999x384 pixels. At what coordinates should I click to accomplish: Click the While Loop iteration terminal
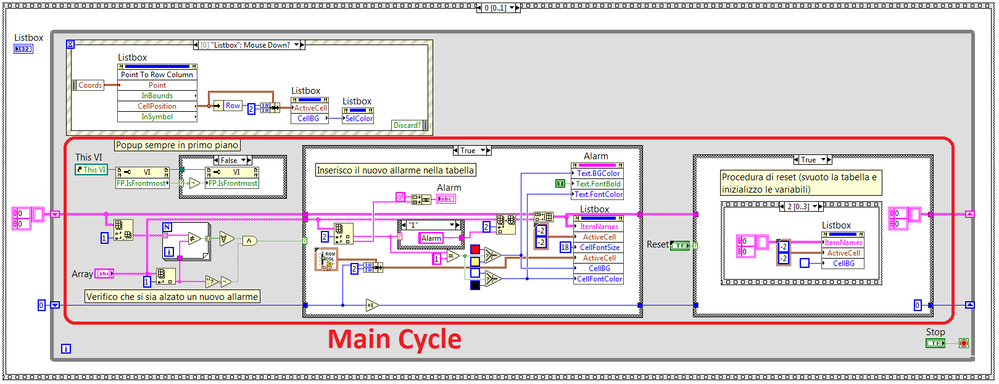tap(65, 348)
